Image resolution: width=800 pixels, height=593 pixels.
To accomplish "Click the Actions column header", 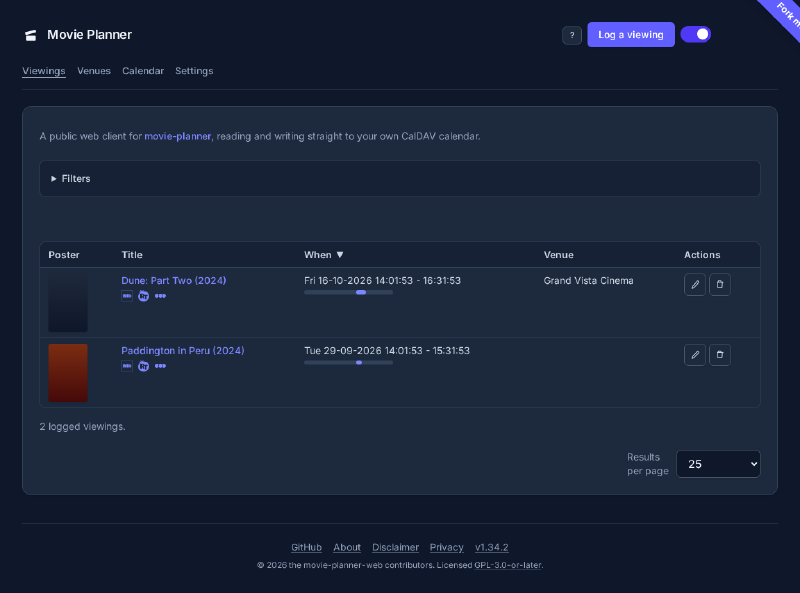I will tap(702, 255).
